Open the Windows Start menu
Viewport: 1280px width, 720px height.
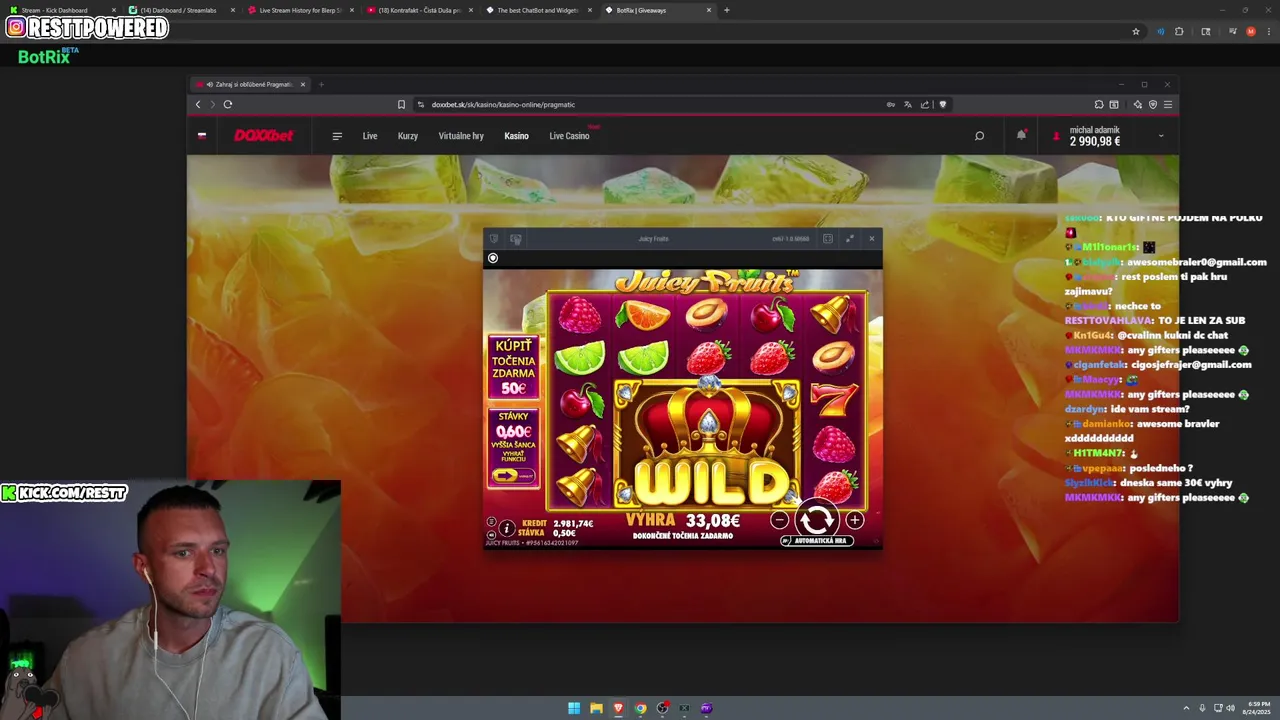click(x=574, y=708)
